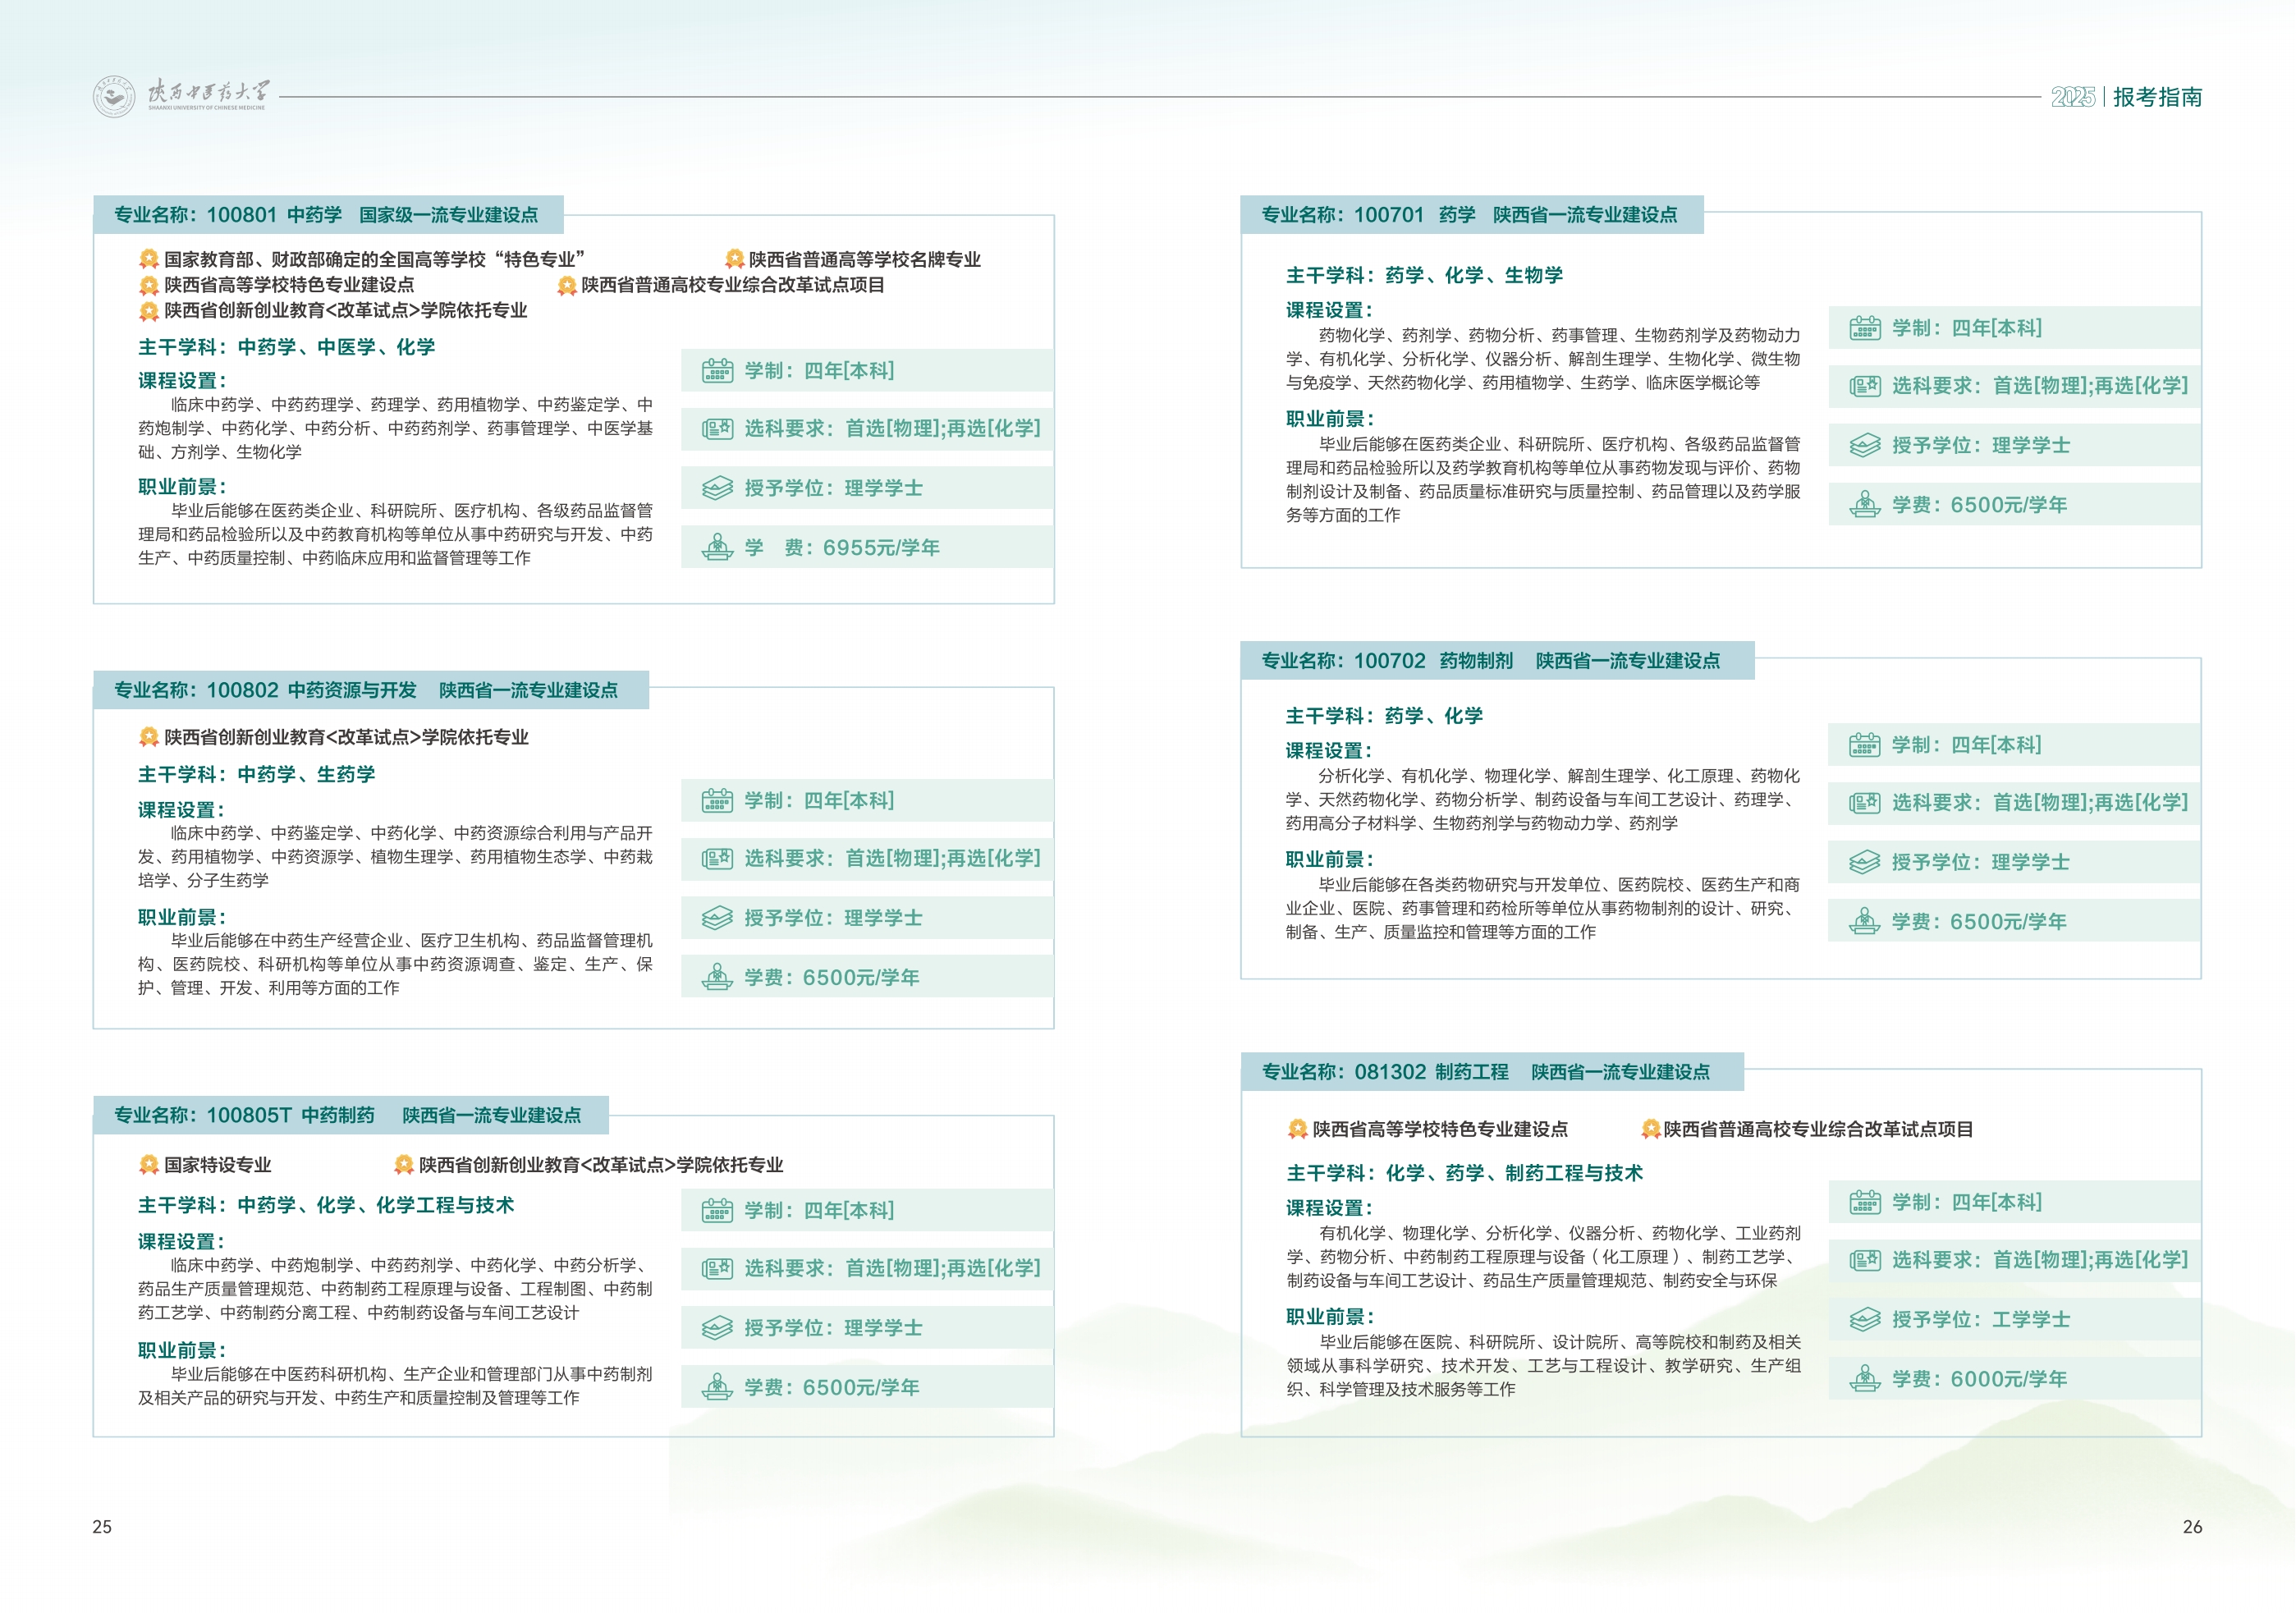Viewport: 2296px width, 1613px height.
Task: Click the 2025 报考指南 header text
Action: [2126, 97]
